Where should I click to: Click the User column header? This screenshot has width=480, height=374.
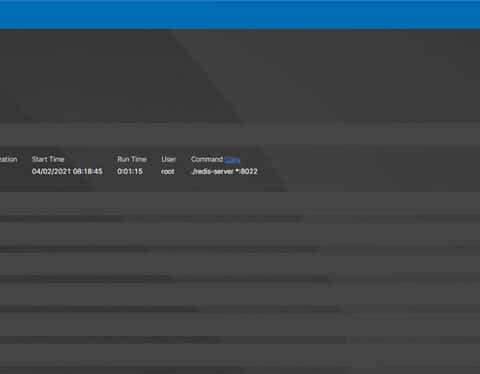click(169, 159)
